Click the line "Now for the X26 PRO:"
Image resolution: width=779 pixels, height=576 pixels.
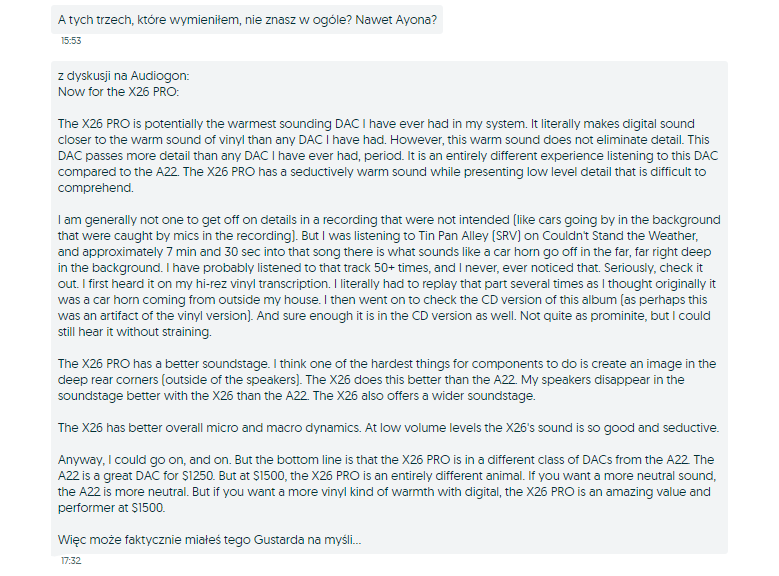coord(118,92)
